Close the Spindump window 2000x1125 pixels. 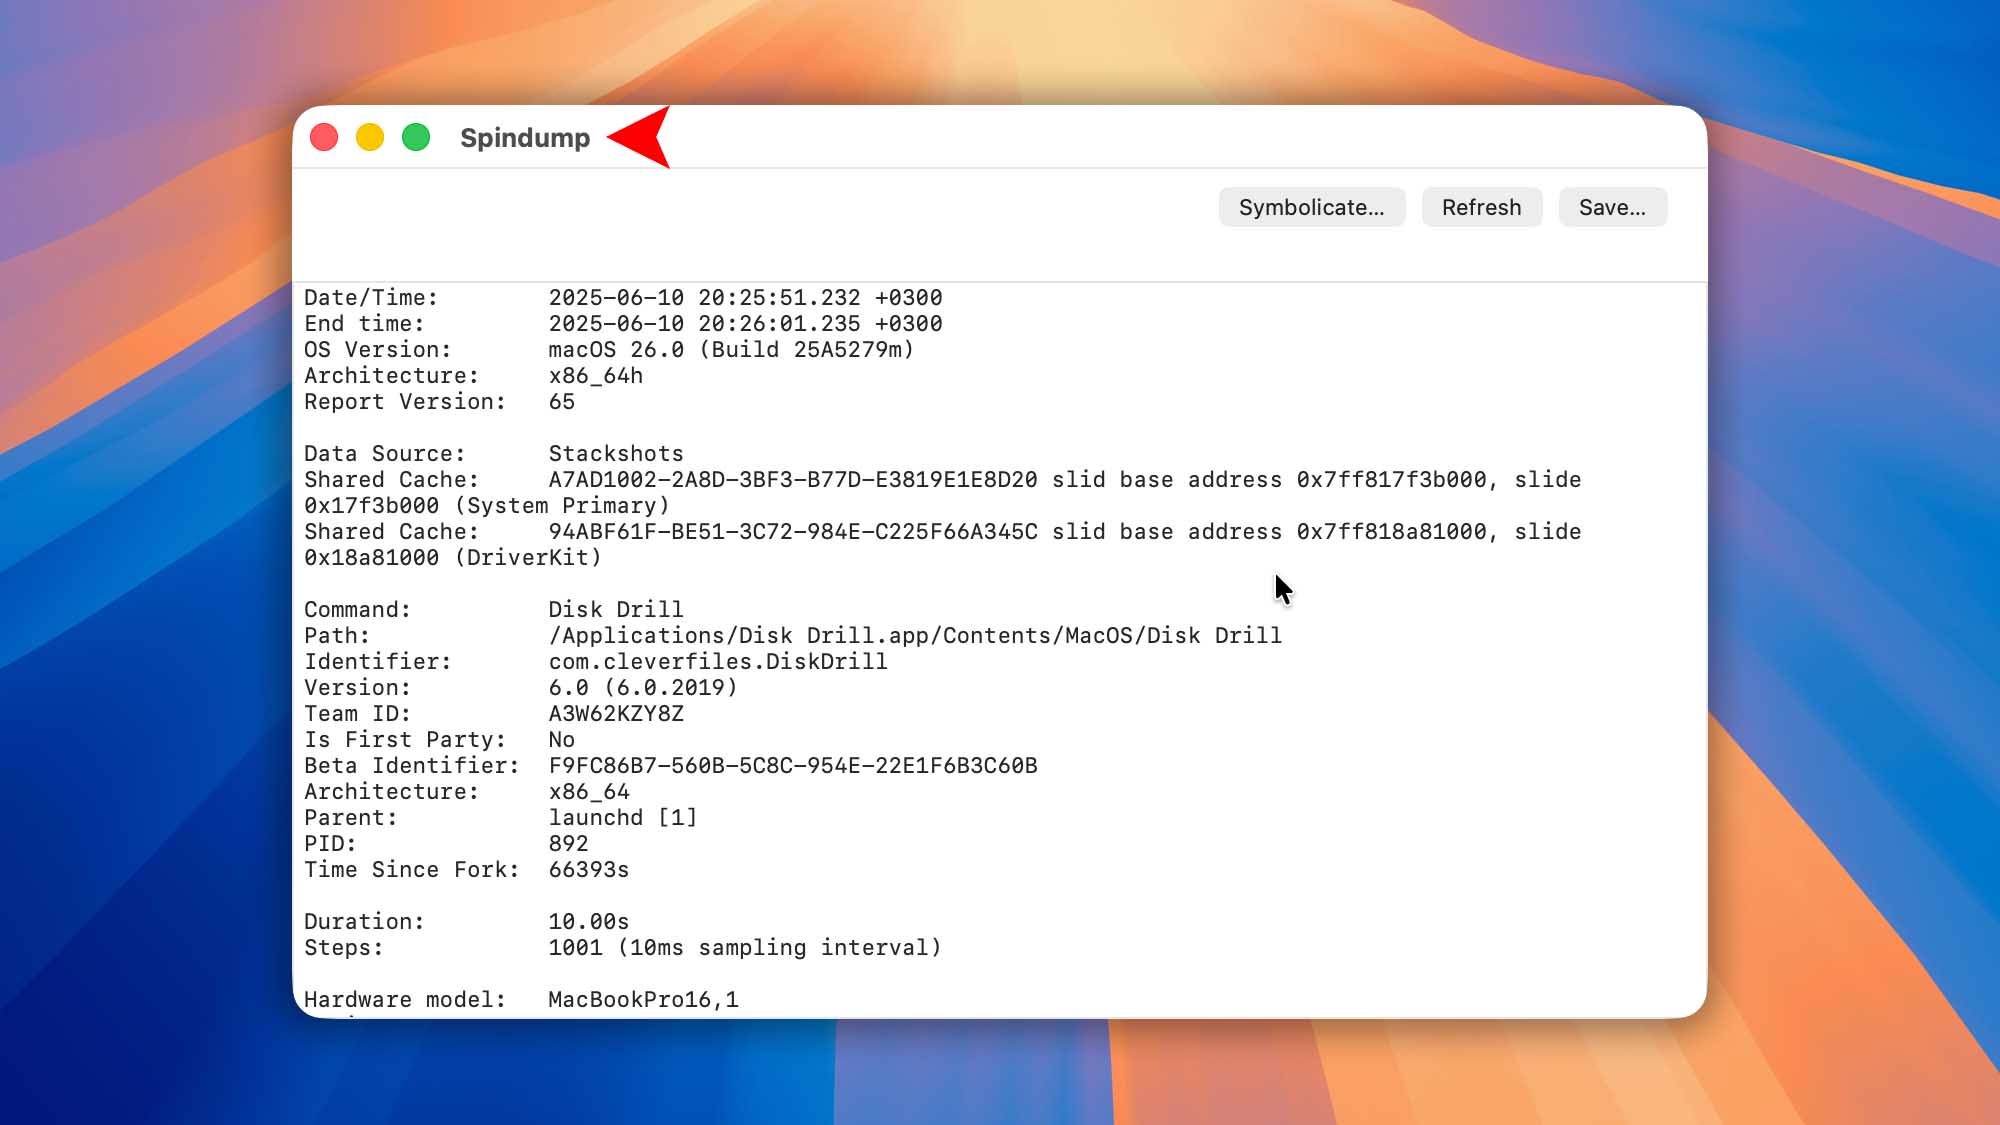324,137
